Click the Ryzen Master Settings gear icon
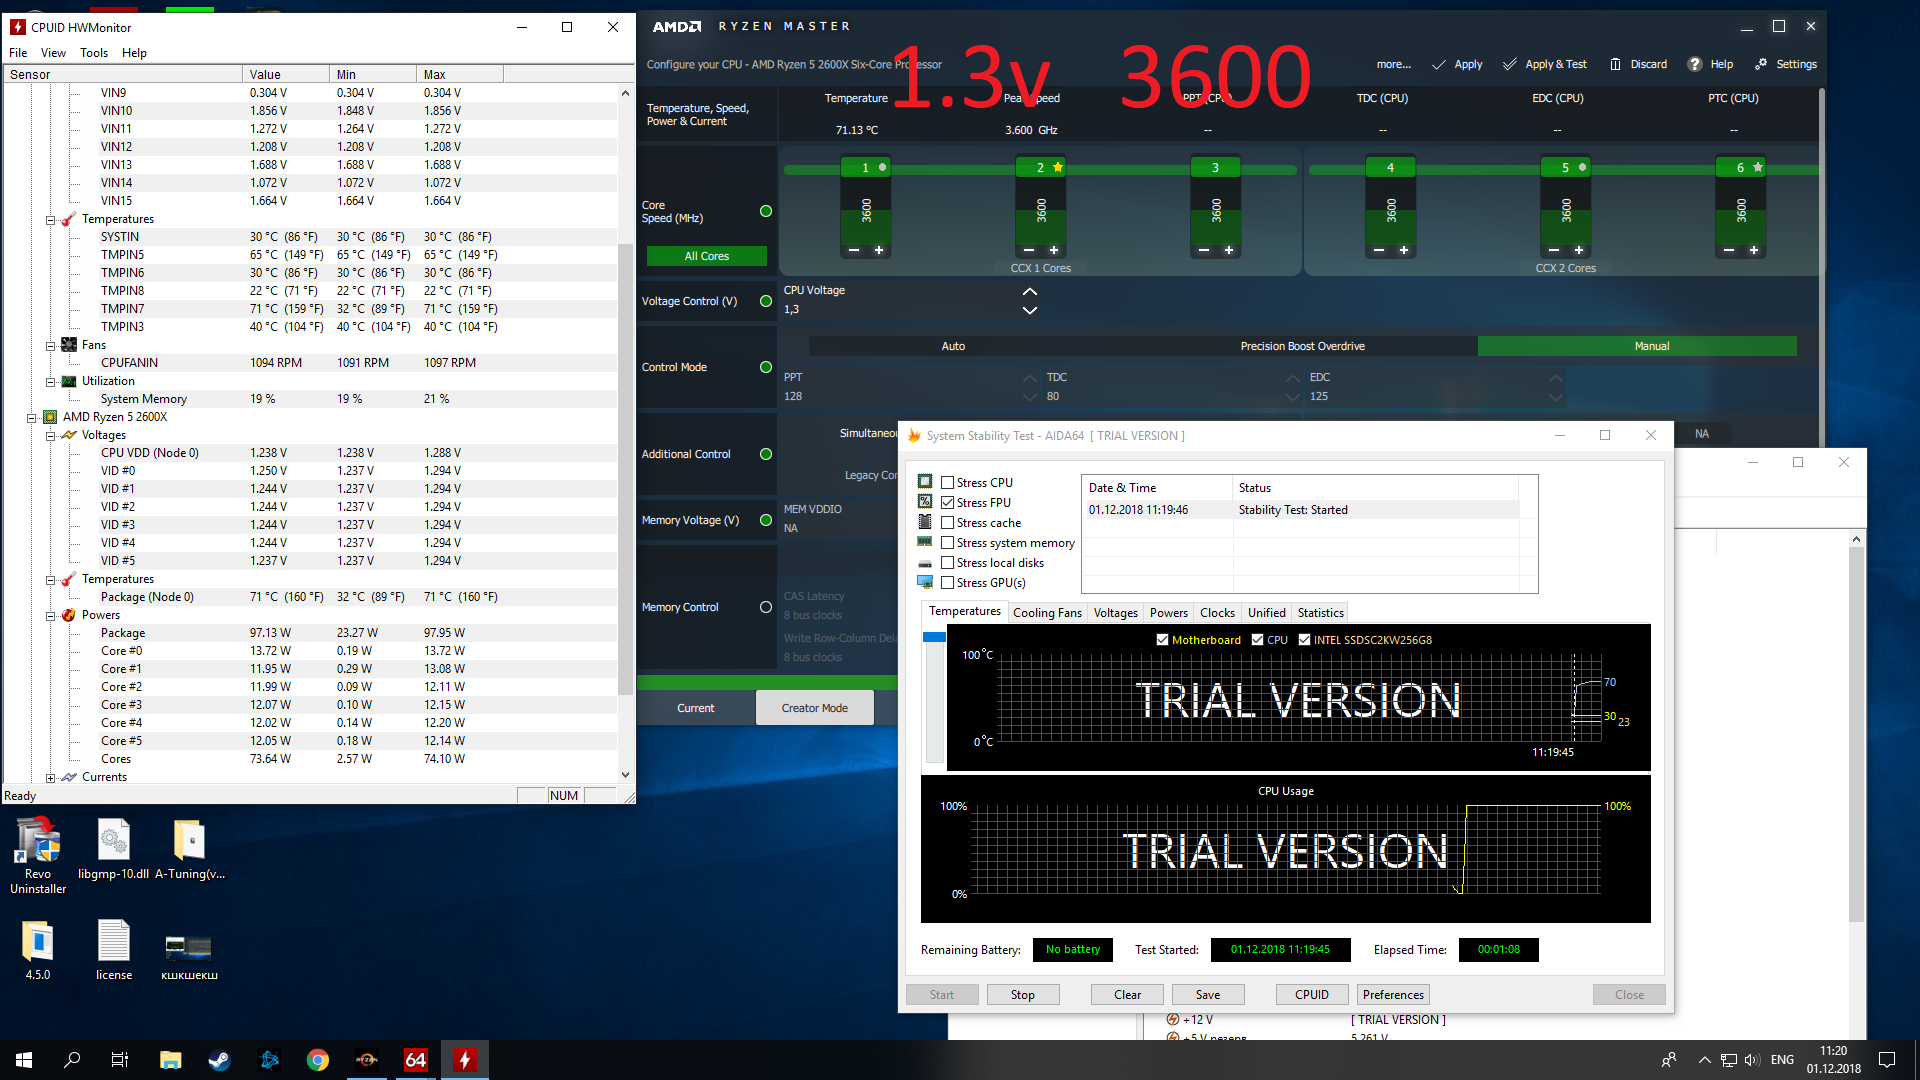Image resolution: width=1920 pixels, height=1080 pixels. pyautogui.click(x=1761, y=64)
